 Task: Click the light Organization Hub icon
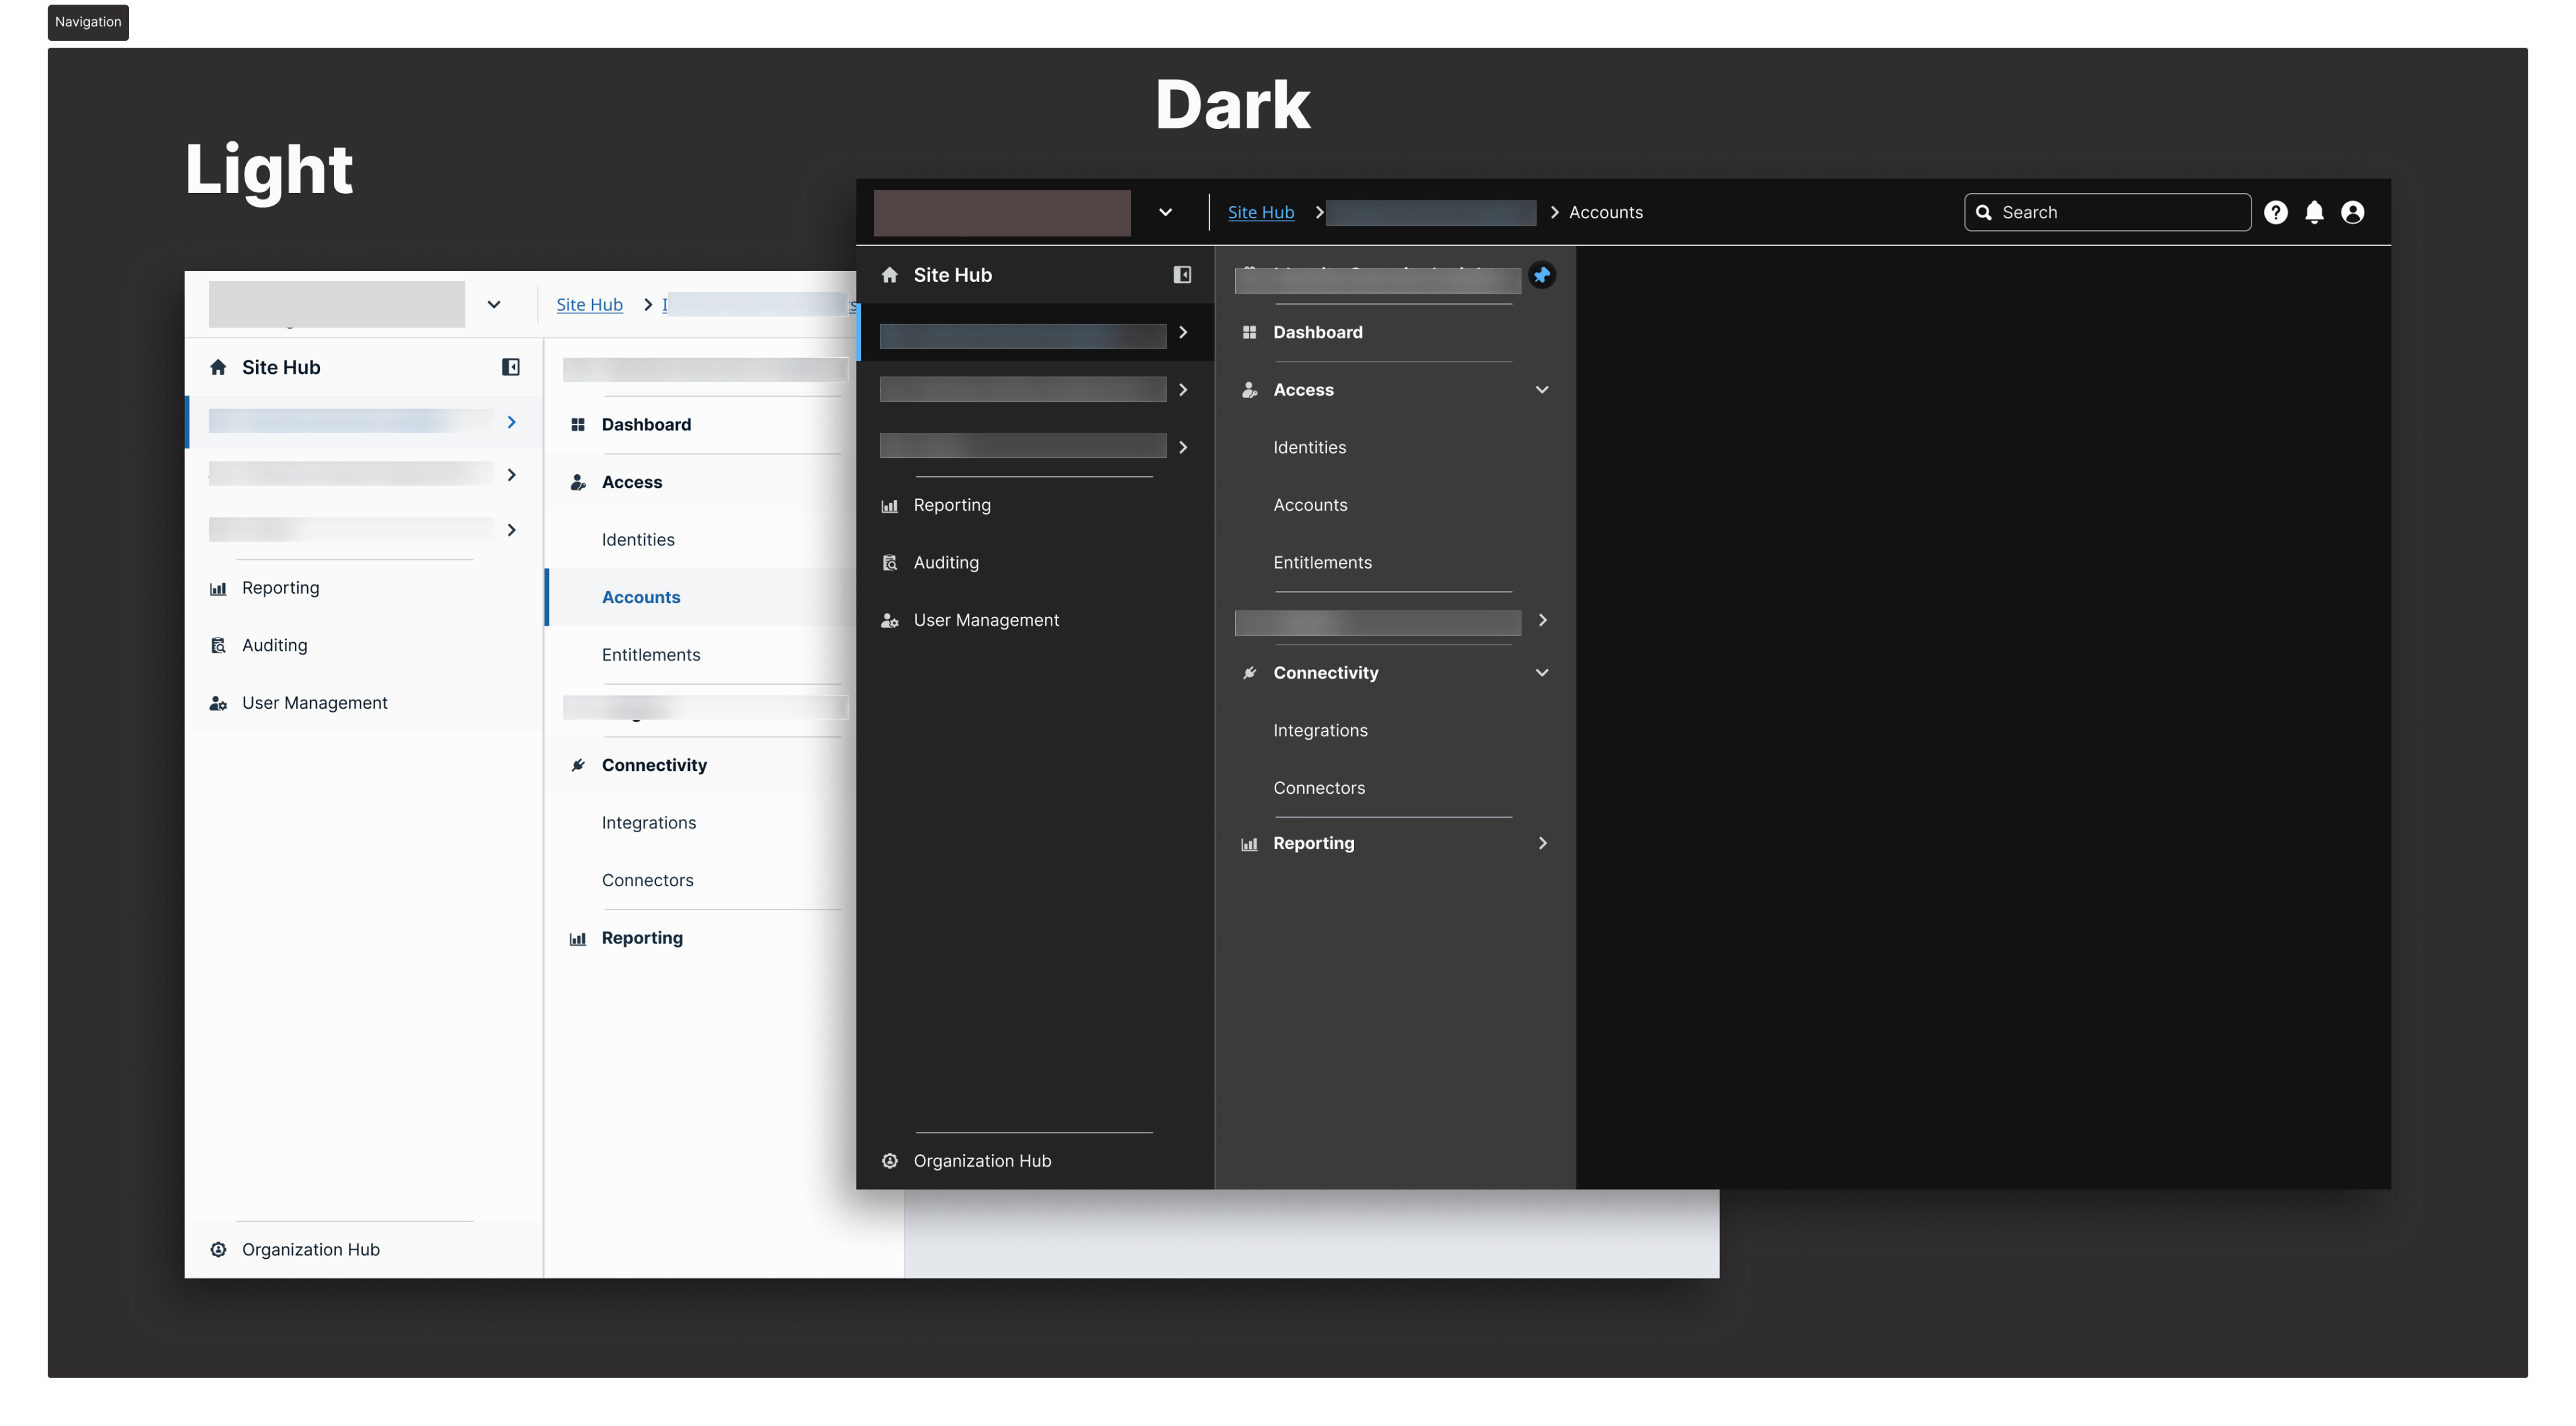point(218,1250)
